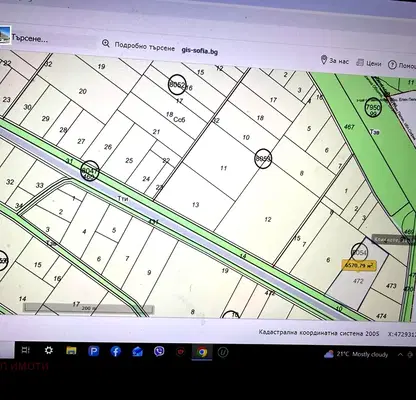The image size is (416, 400).
Task: Select the circled 7950 district marker
Action: [x=373, y=108]
